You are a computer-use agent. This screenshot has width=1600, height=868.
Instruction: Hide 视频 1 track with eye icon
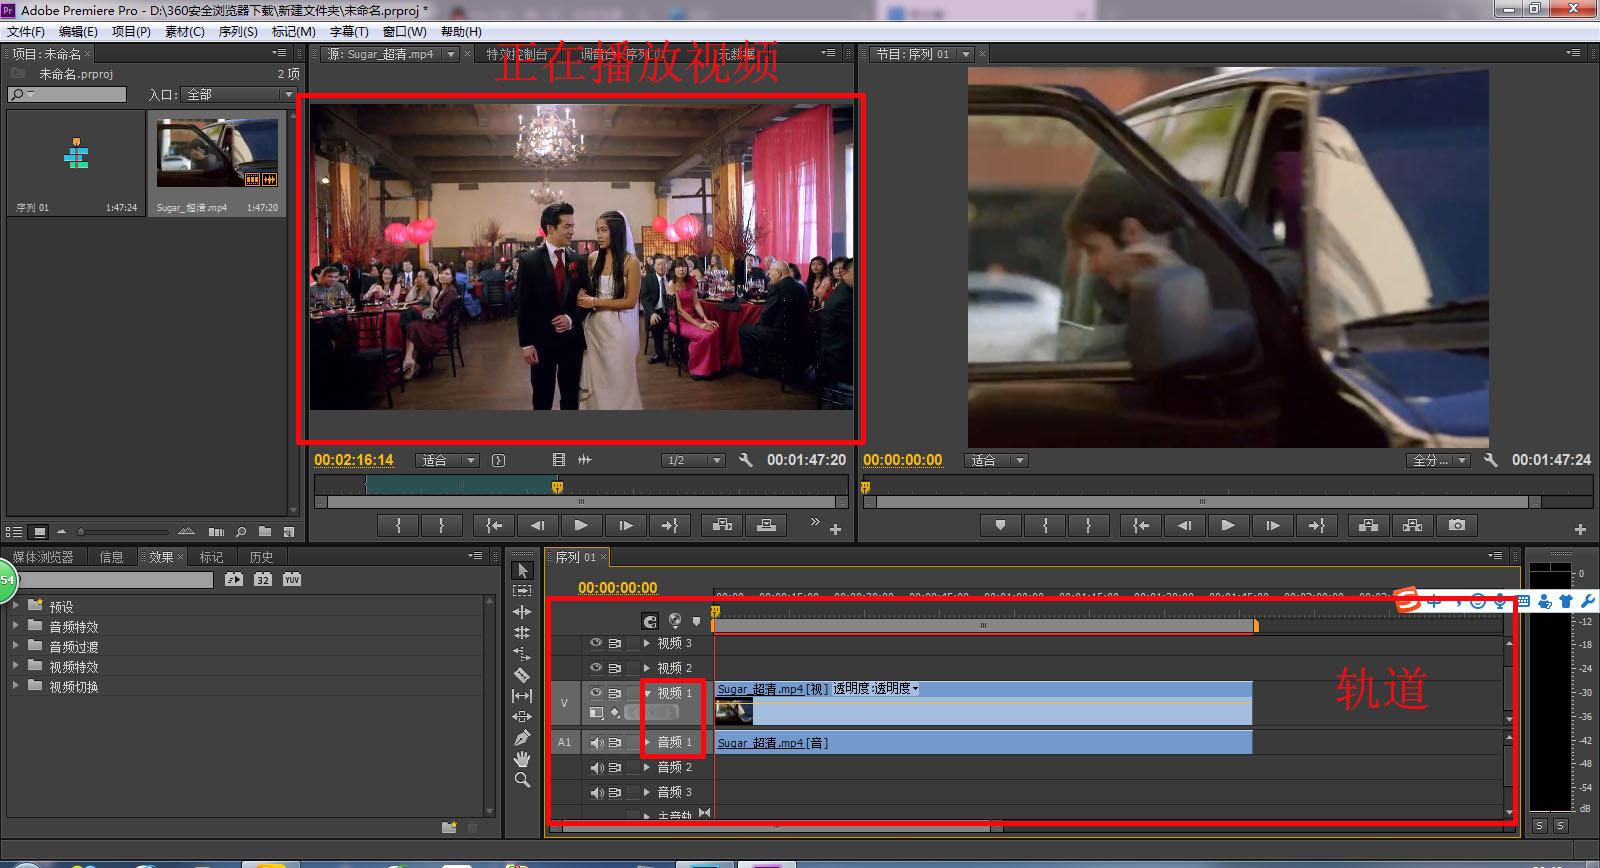click(x=596, y=693)
